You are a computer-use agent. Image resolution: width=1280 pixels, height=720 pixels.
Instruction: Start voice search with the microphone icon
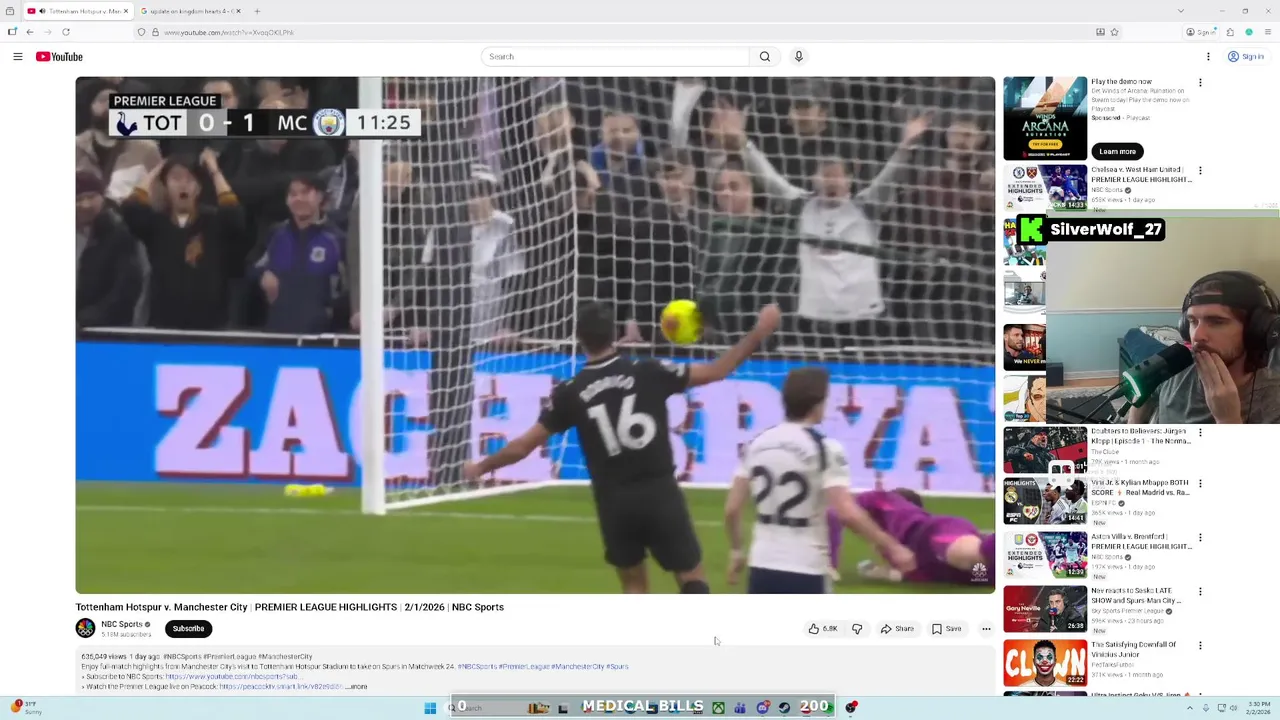pos(798,57)
